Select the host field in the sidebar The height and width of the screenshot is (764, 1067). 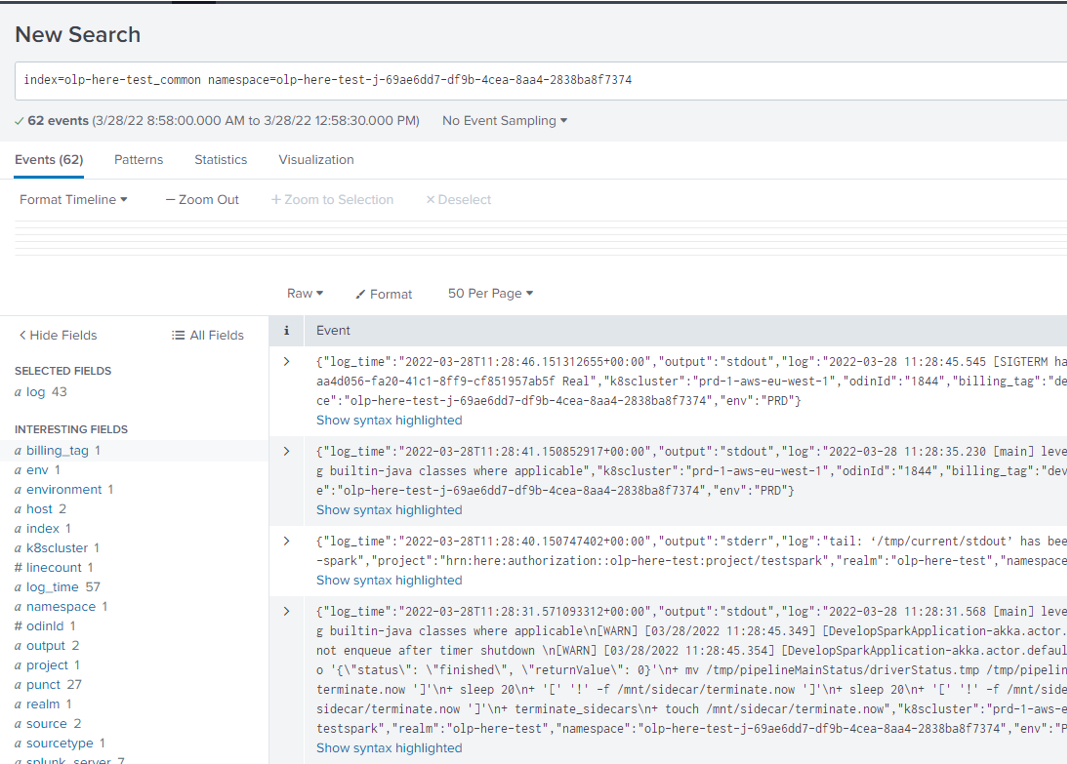40,508
